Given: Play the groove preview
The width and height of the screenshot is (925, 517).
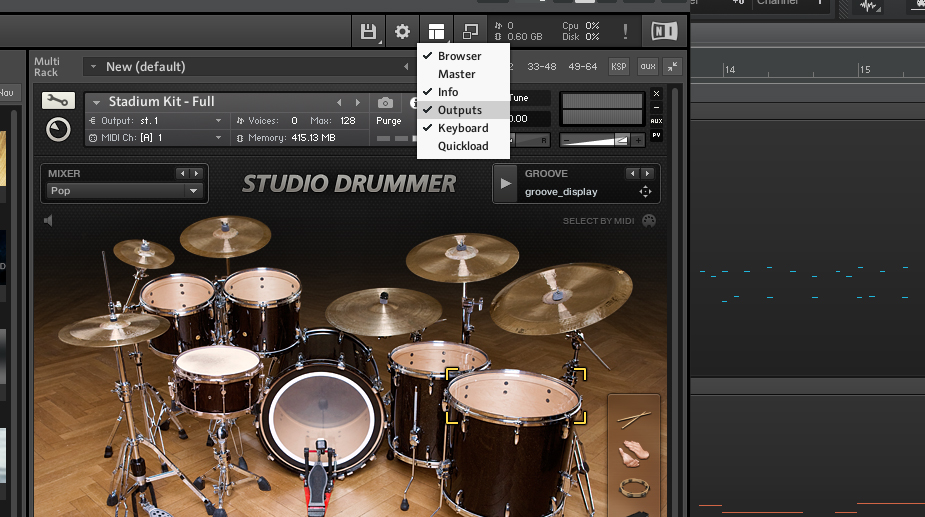Looking at the screenshot, I should click(506, 184).
